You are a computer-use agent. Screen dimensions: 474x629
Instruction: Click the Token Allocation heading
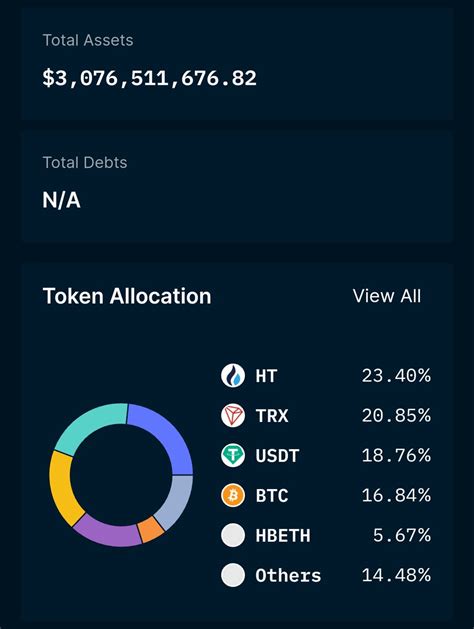(127, 296)
